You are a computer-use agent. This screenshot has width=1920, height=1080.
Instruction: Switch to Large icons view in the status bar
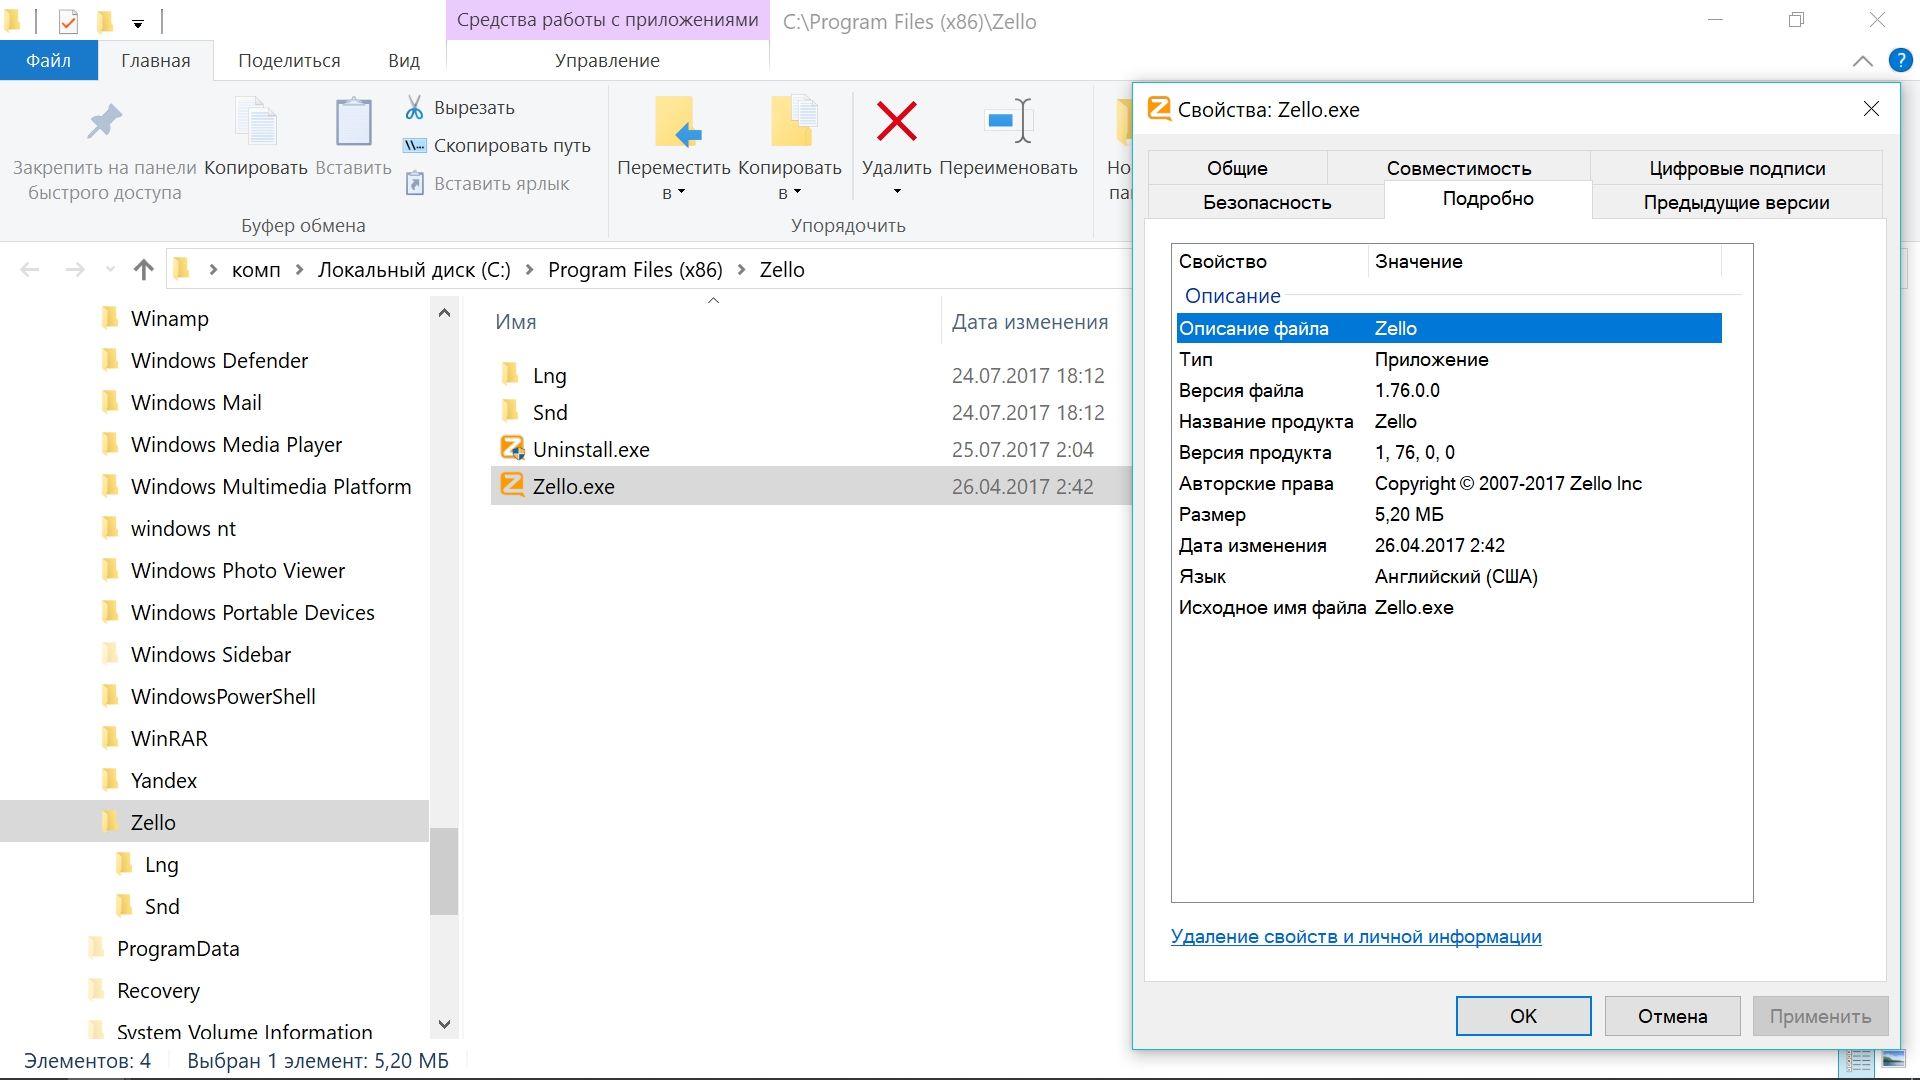(x=1894, y=1060)
